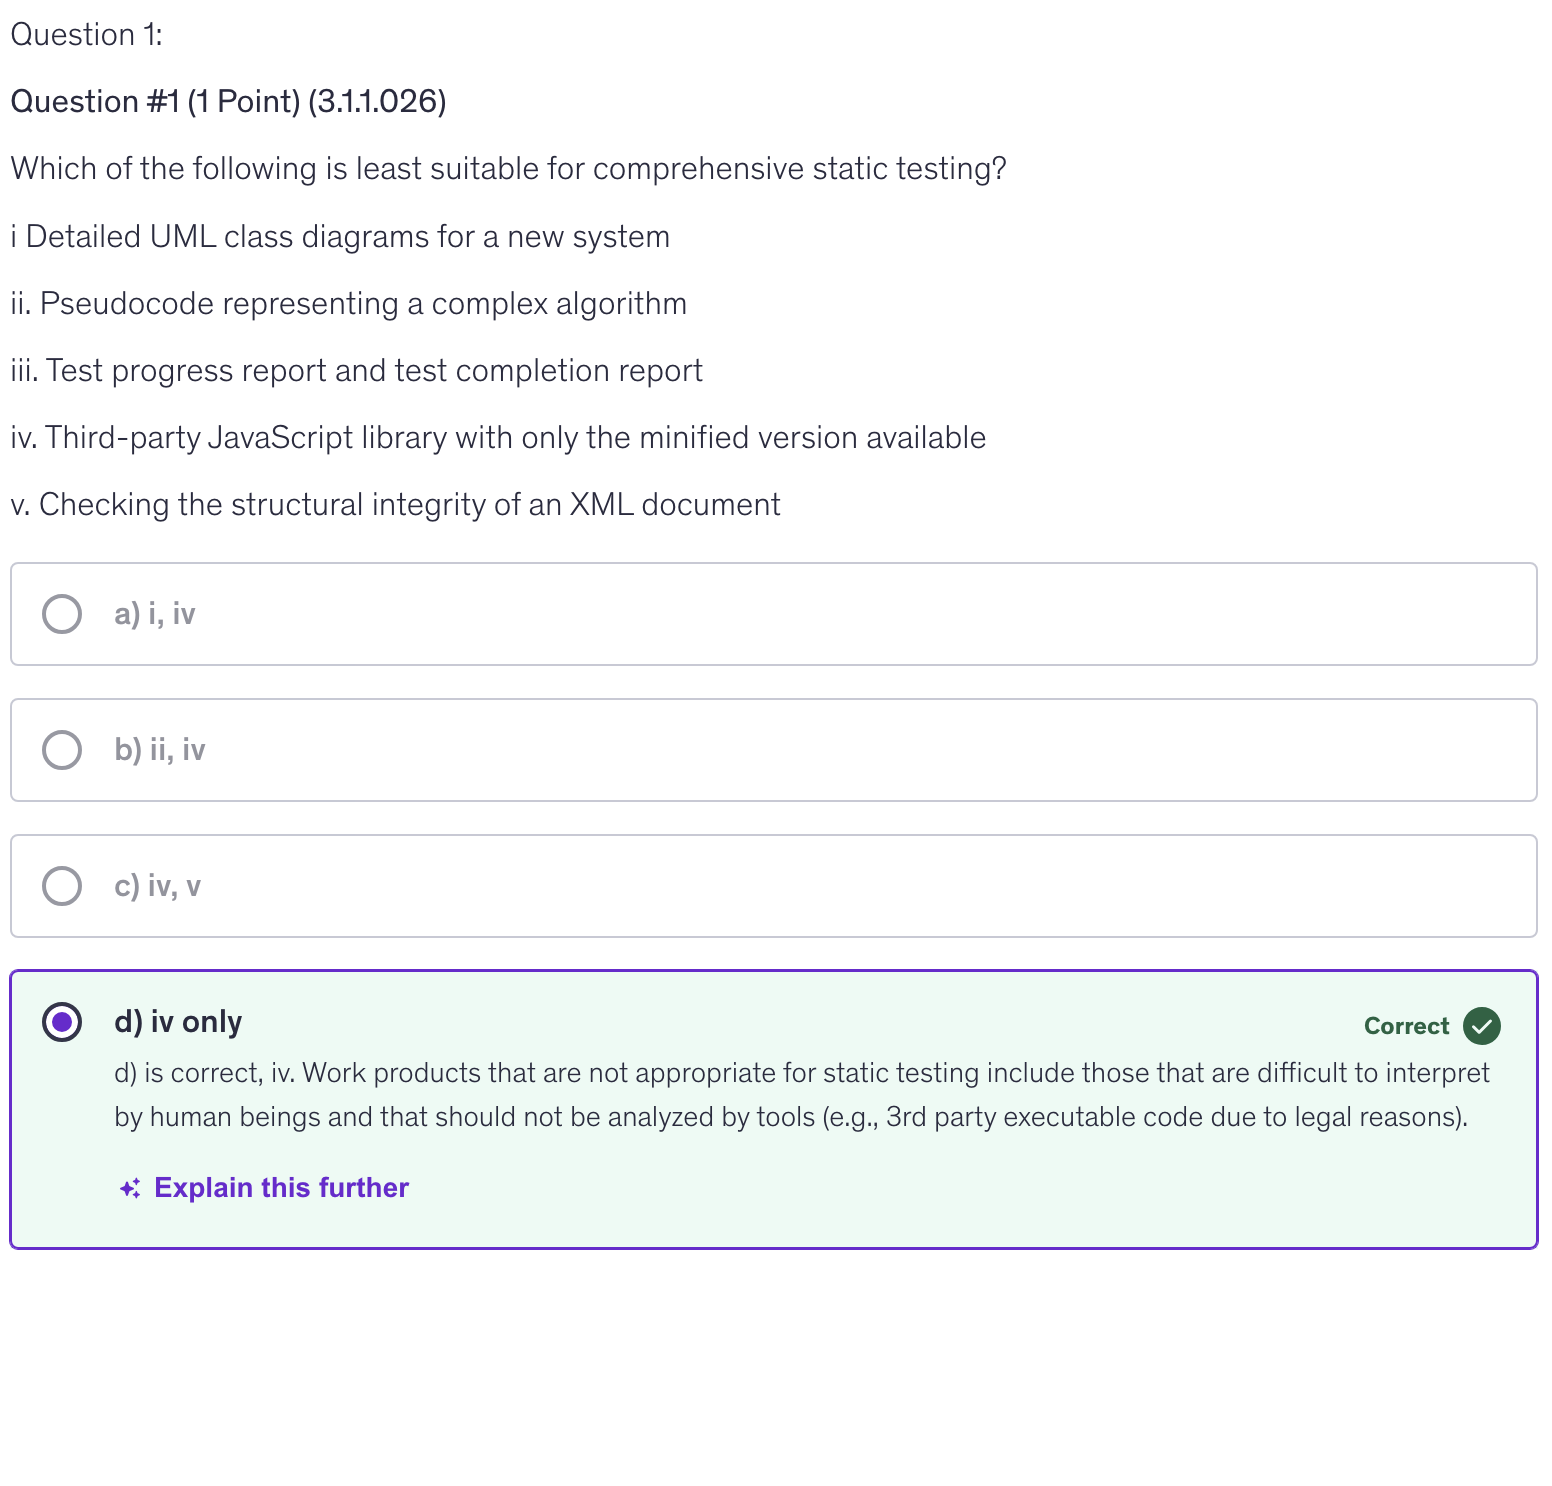Click statement ii about pseudocode algorithm
This screenshot has width=1552, height=1486.
coord(348,304)
